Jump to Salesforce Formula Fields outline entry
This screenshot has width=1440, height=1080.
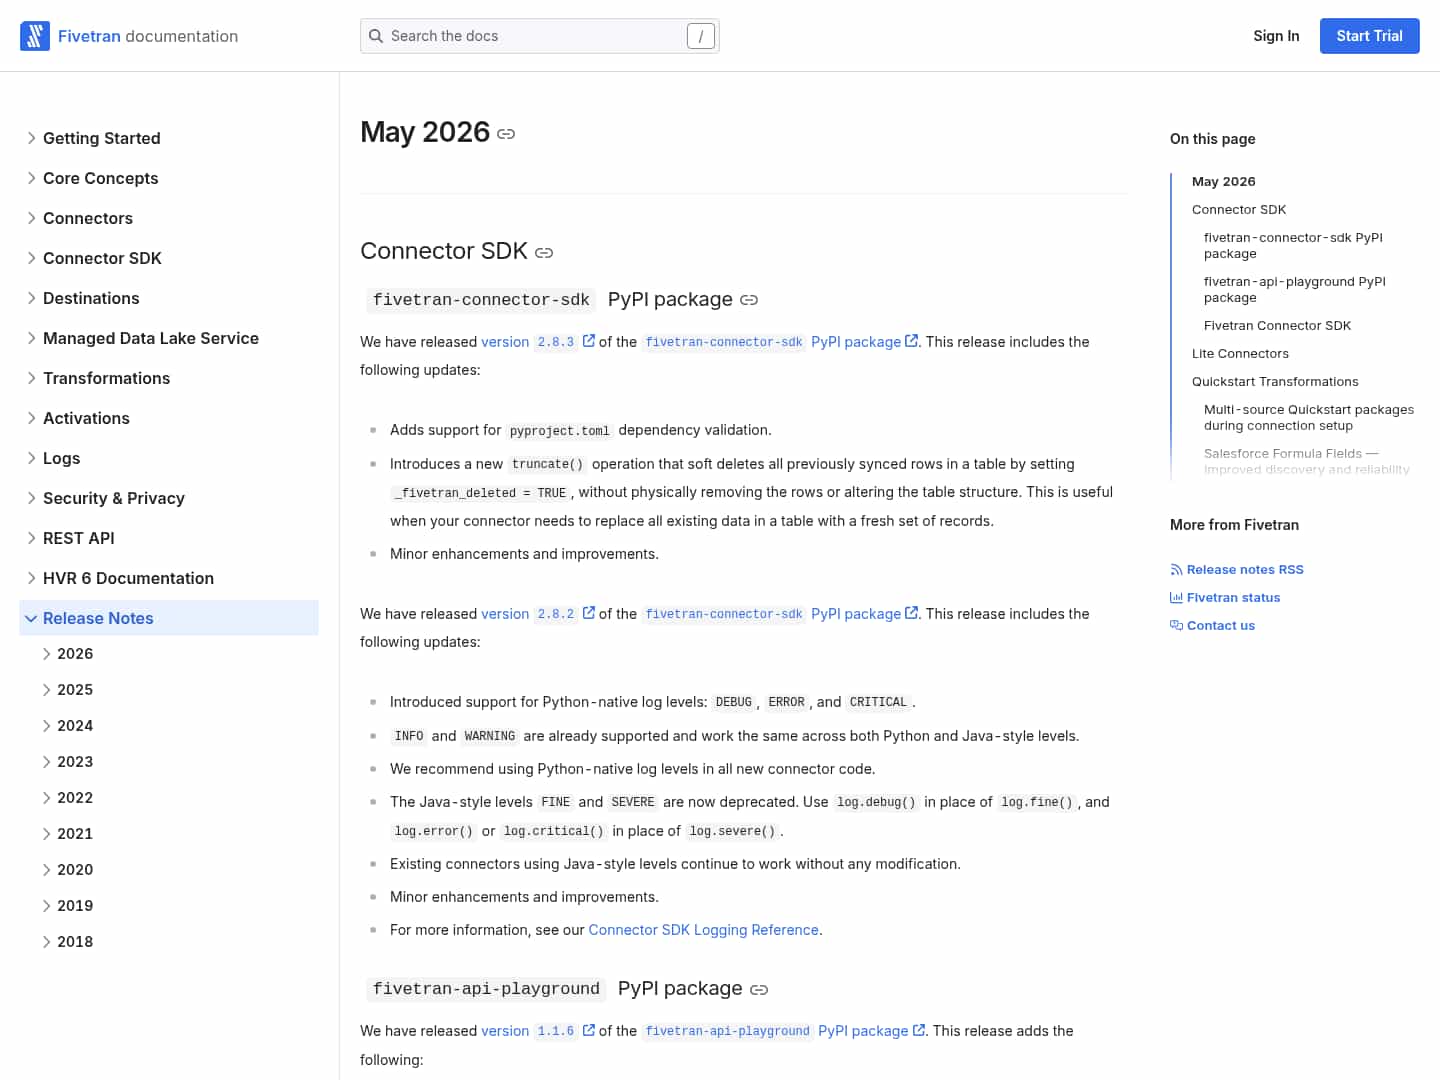click(1307, 462)
